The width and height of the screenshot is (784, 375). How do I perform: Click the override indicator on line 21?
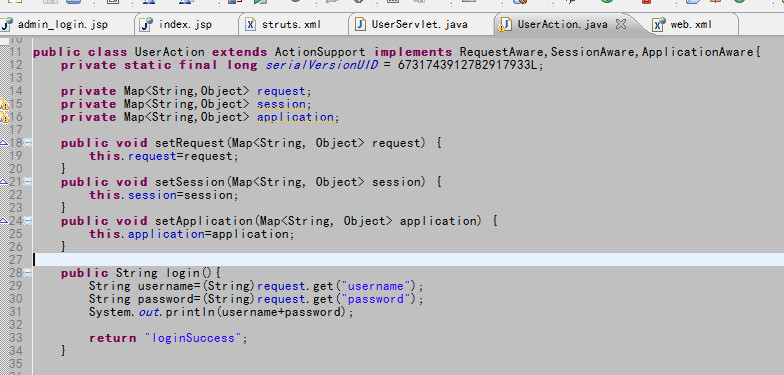click(4, 182)
